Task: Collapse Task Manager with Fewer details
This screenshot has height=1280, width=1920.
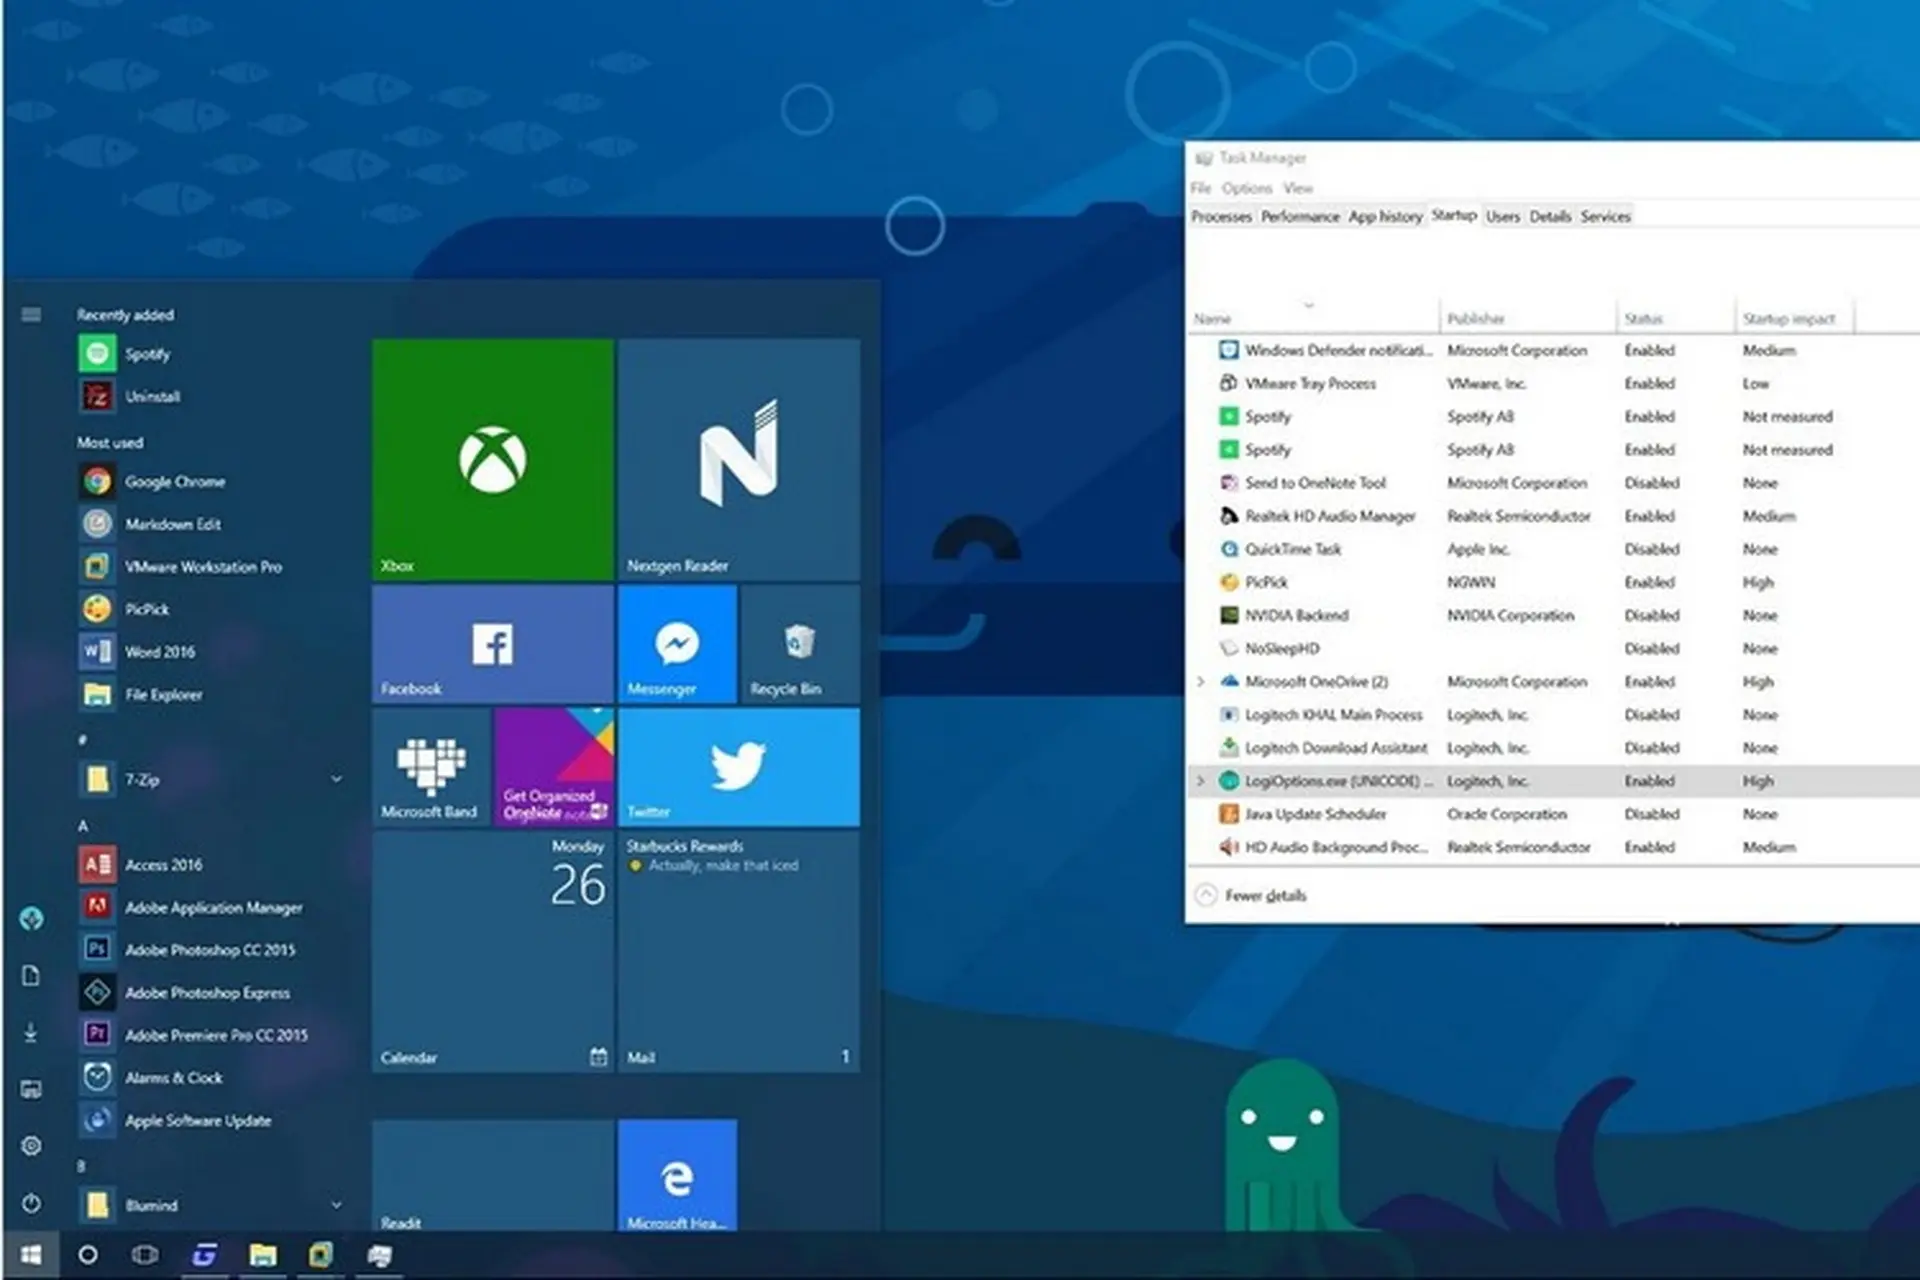Action: click(x=1262, y=895)
